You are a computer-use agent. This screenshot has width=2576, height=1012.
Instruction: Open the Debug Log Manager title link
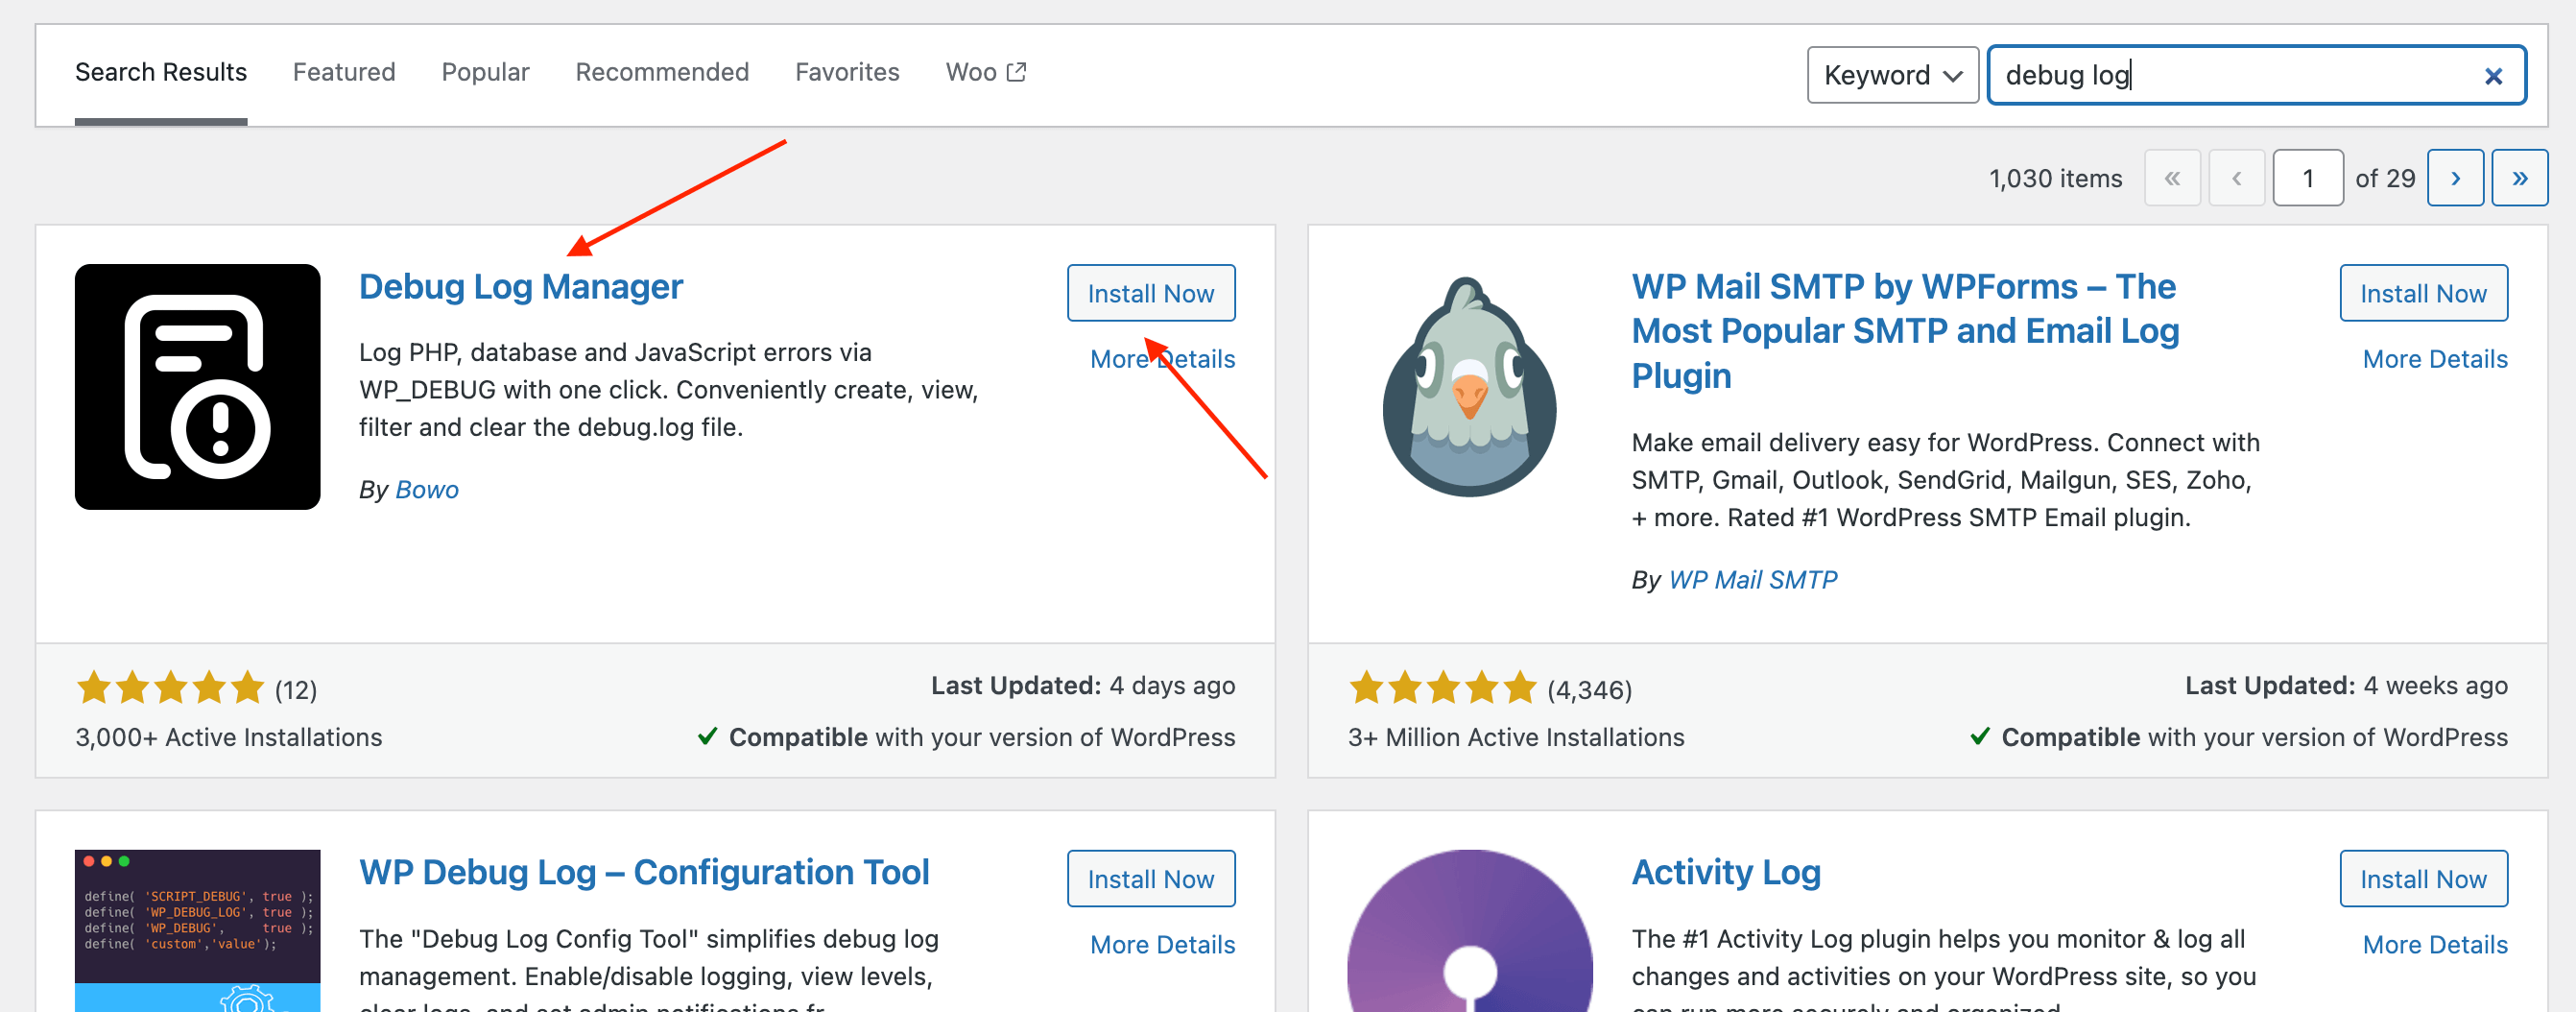click(521, 287)
